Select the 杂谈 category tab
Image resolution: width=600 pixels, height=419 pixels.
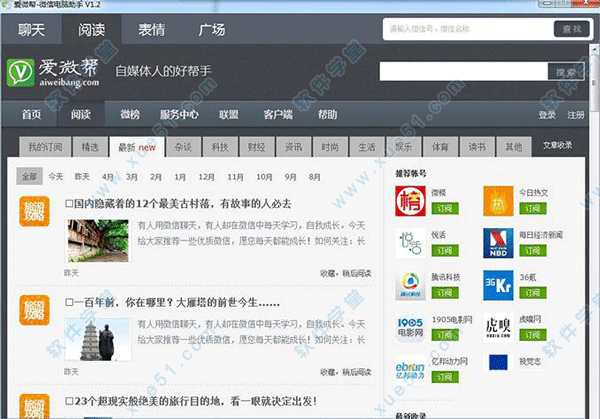[183, 147]
